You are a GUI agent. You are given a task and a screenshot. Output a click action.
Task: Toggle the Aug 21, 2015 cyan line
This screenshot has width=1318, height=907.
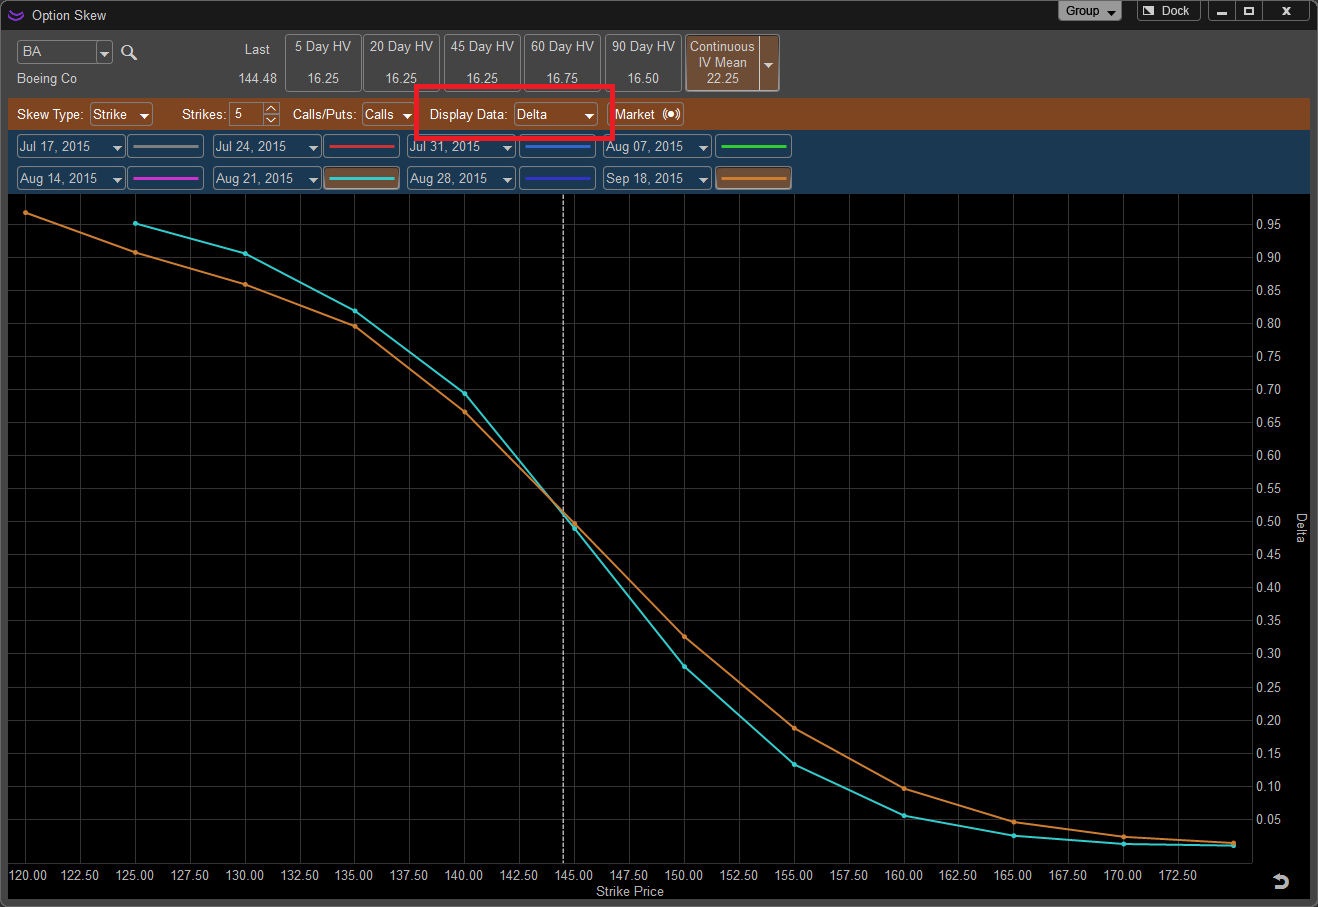(362, 179)
